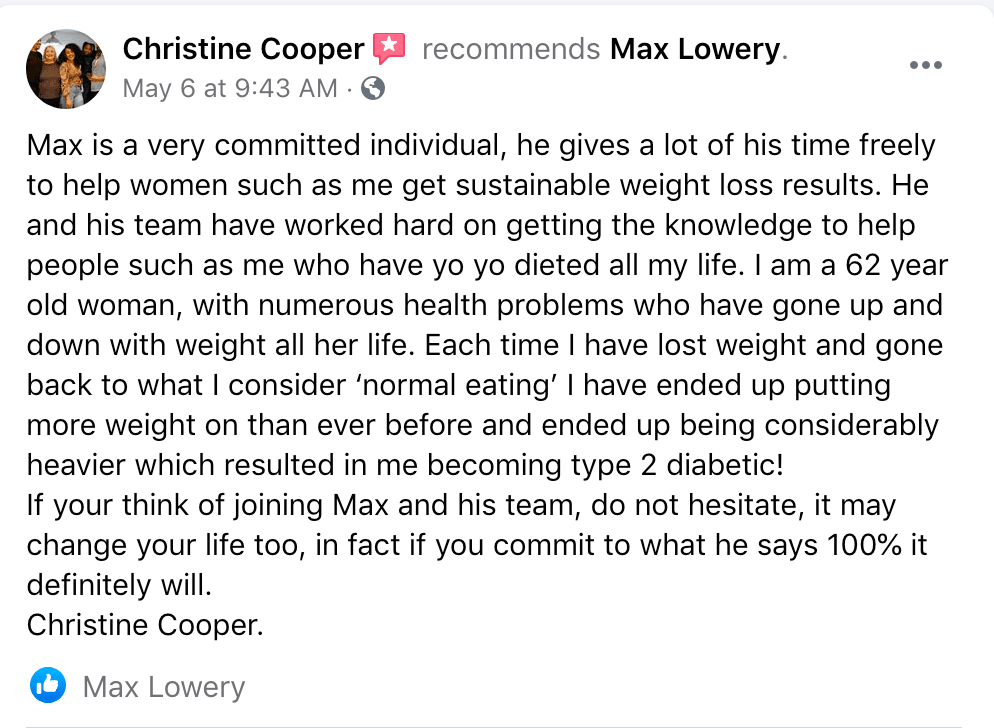This screenshot has width=994, height=728.
Task: Click the pink star recommendation badge
Action: coord(389,48)
